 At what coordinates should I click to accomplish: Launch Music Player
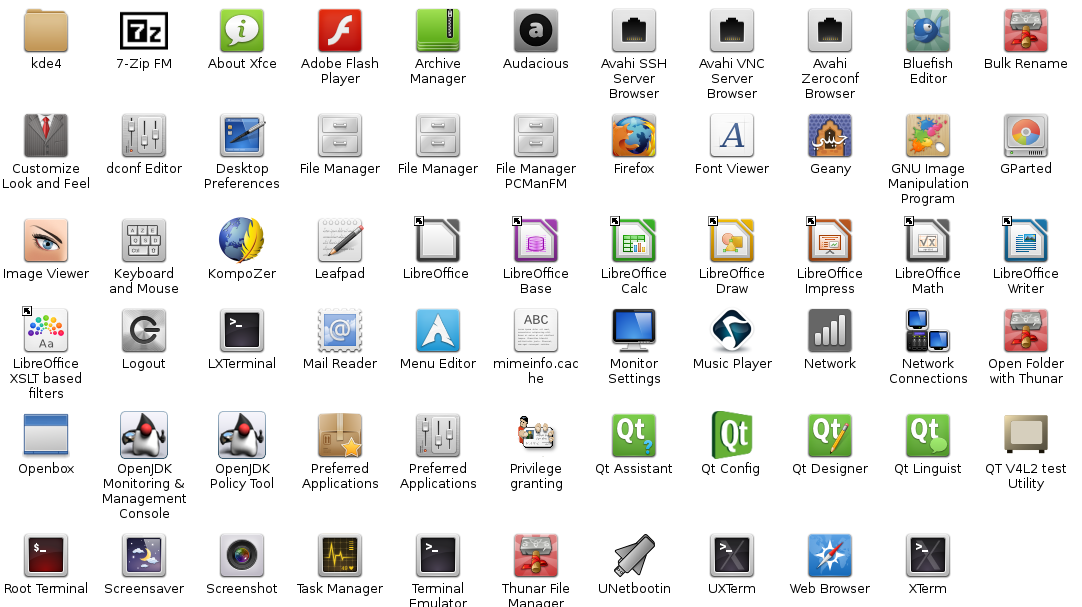pyautogui.click(x=731, y=330)
